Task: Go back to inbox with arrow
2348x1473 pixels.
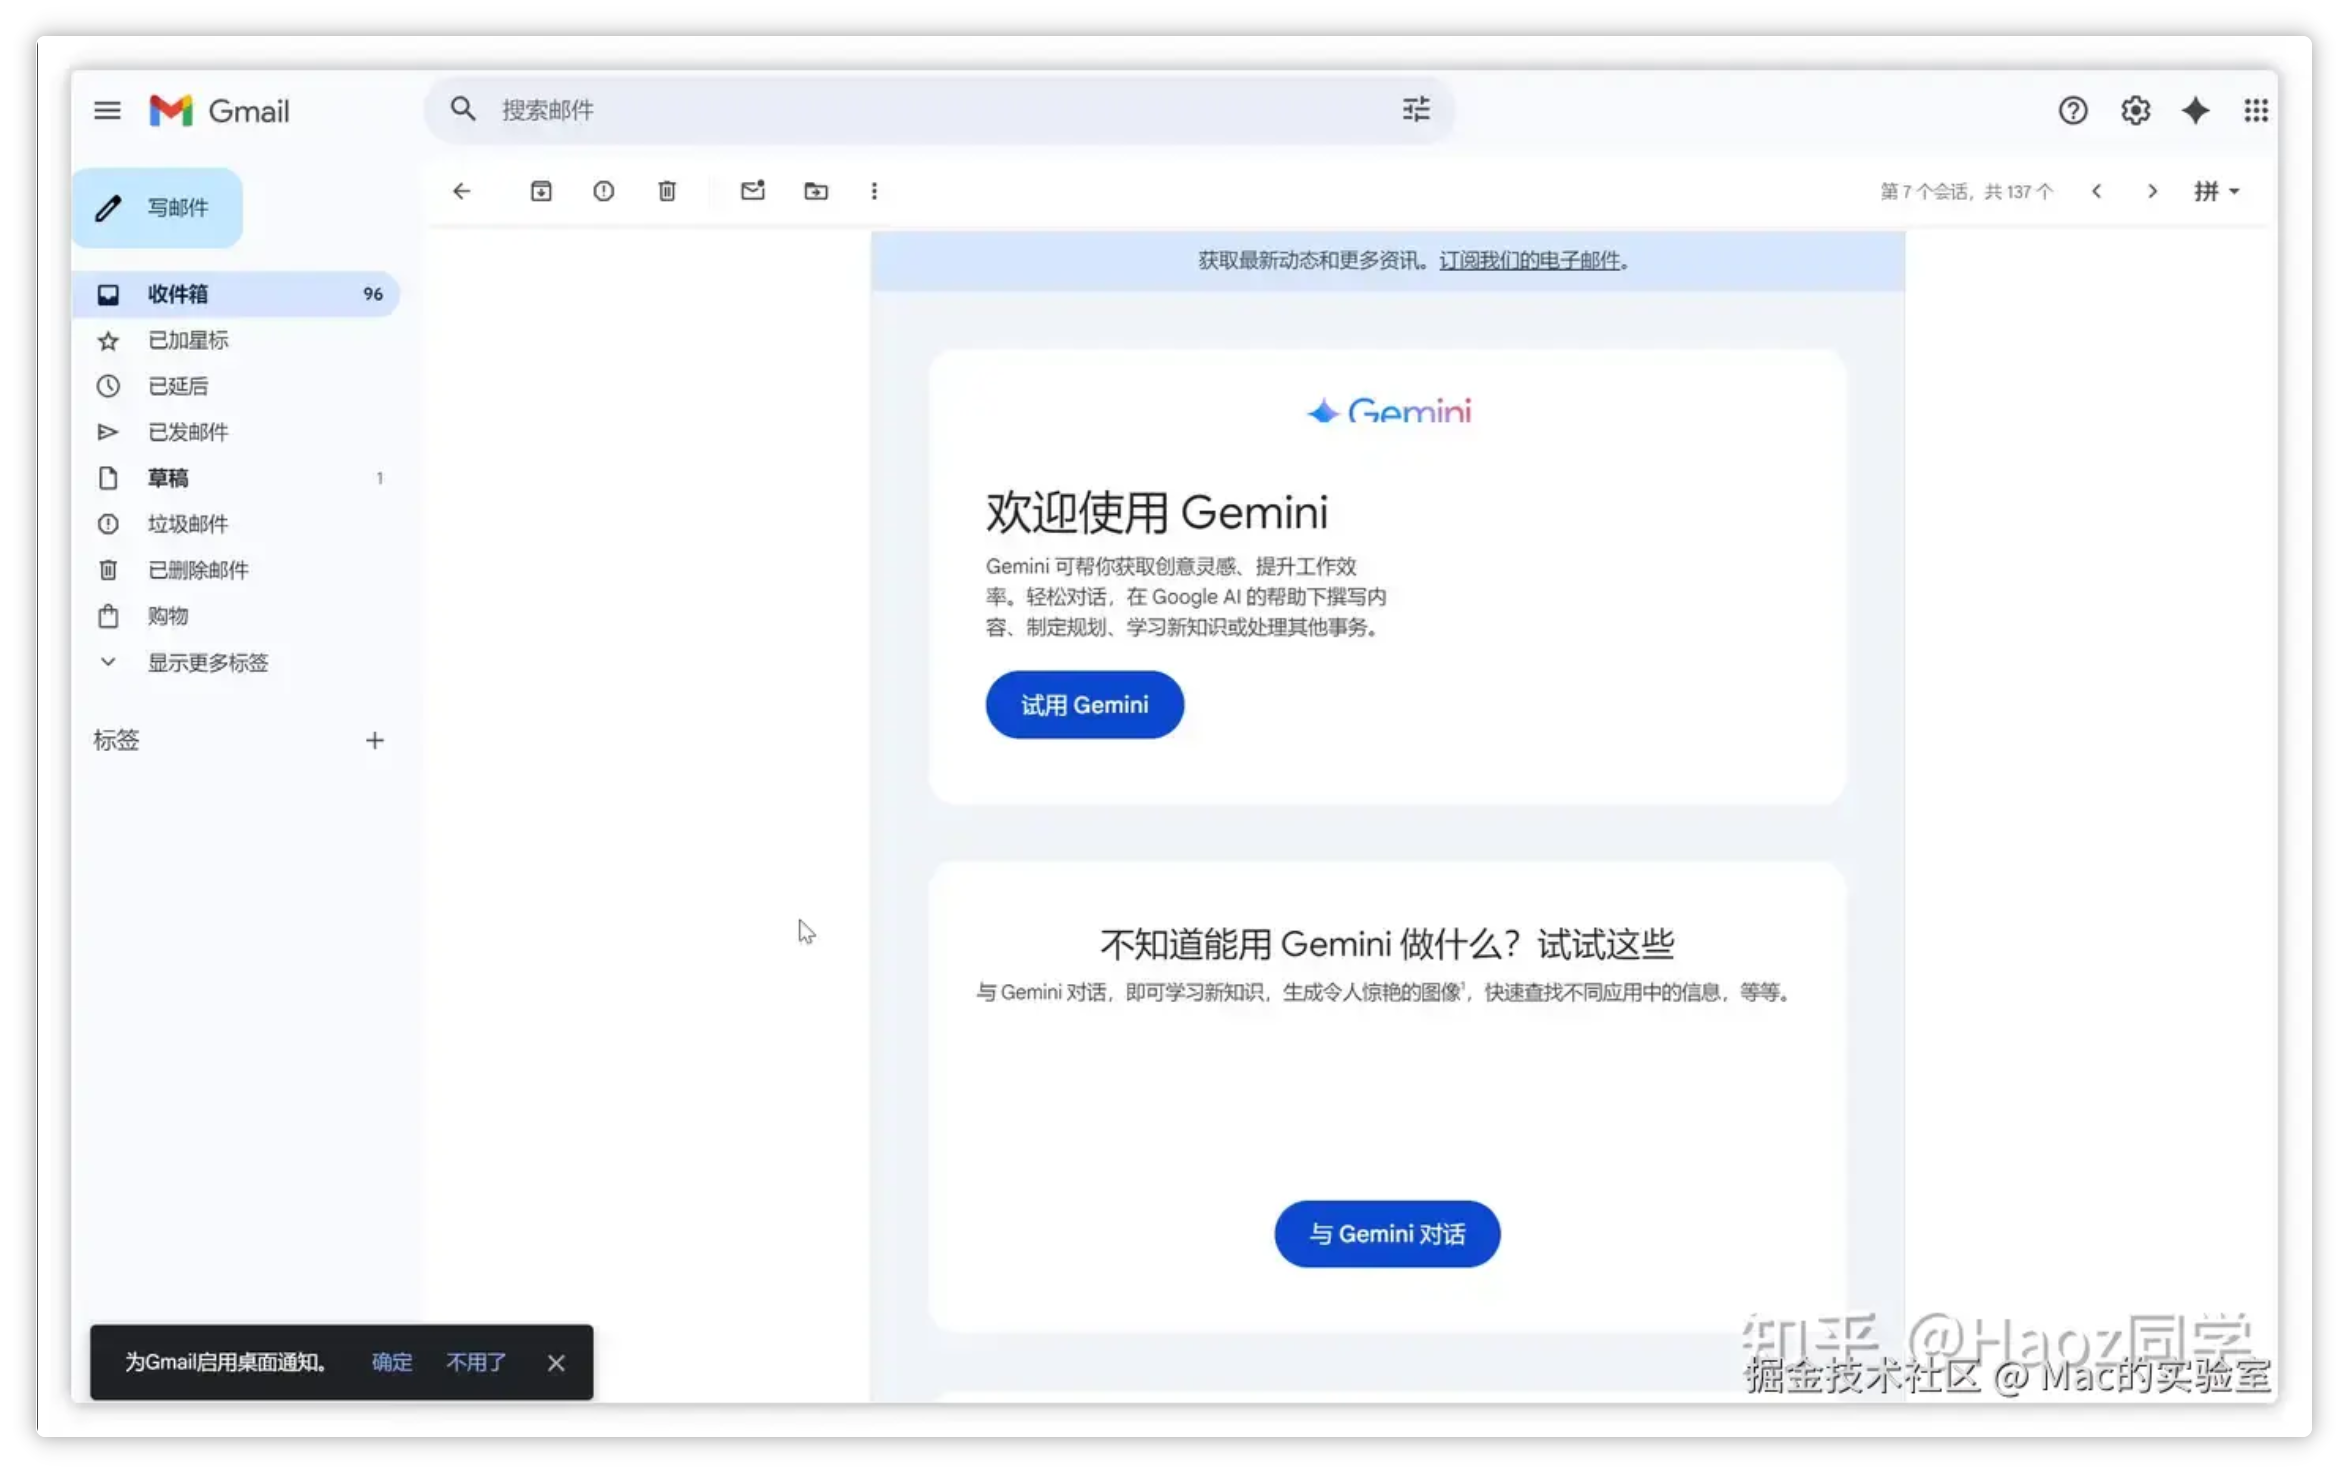Action: [x=461, y=191]
